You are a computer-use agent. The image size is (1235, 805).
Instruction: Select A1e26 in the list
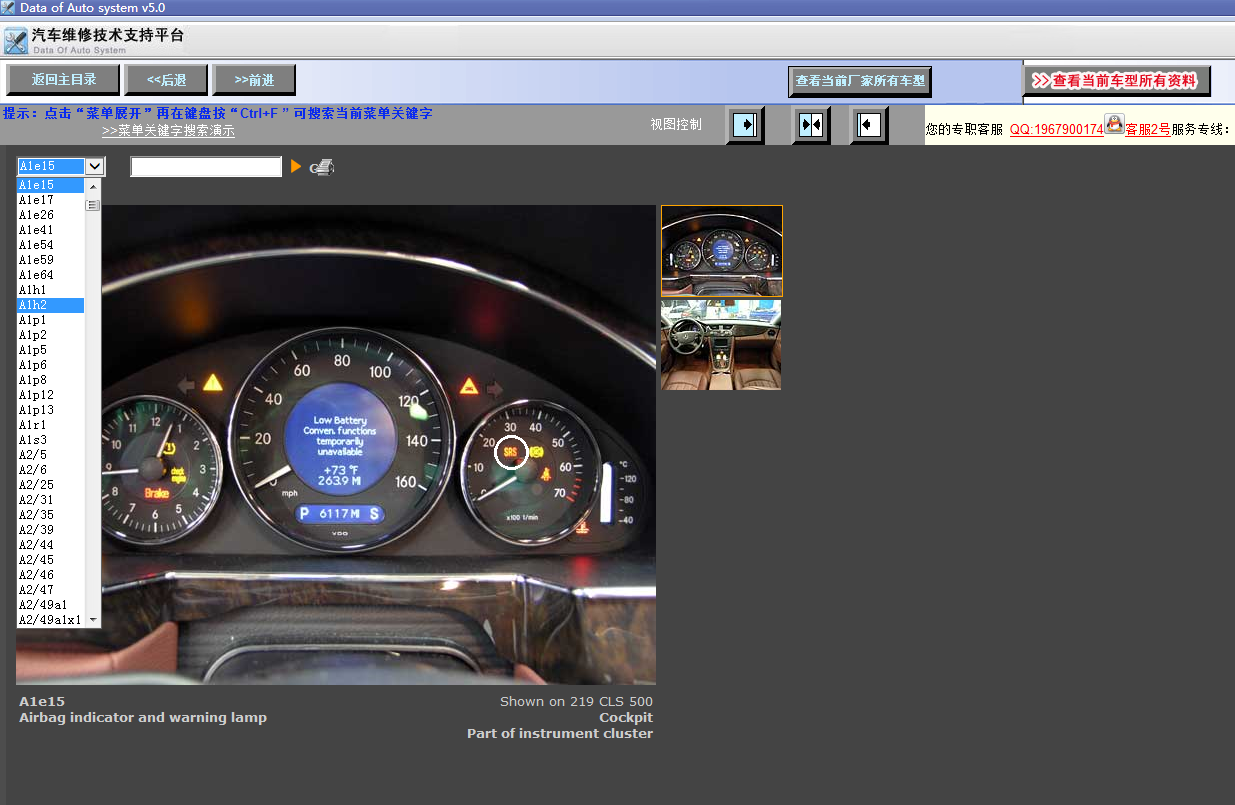pos(51,215)
